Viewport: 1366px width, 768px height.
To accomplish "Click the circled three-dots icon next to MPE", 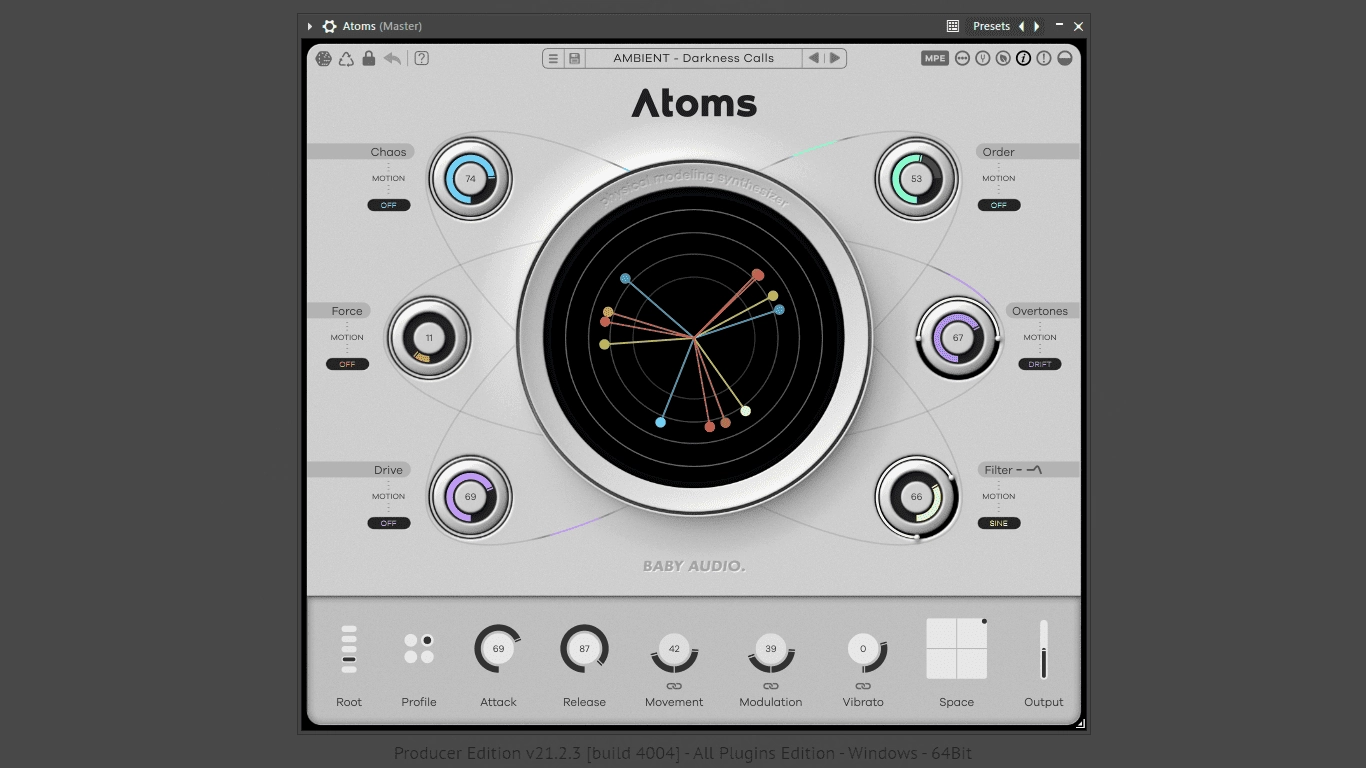I will [963, 58].
